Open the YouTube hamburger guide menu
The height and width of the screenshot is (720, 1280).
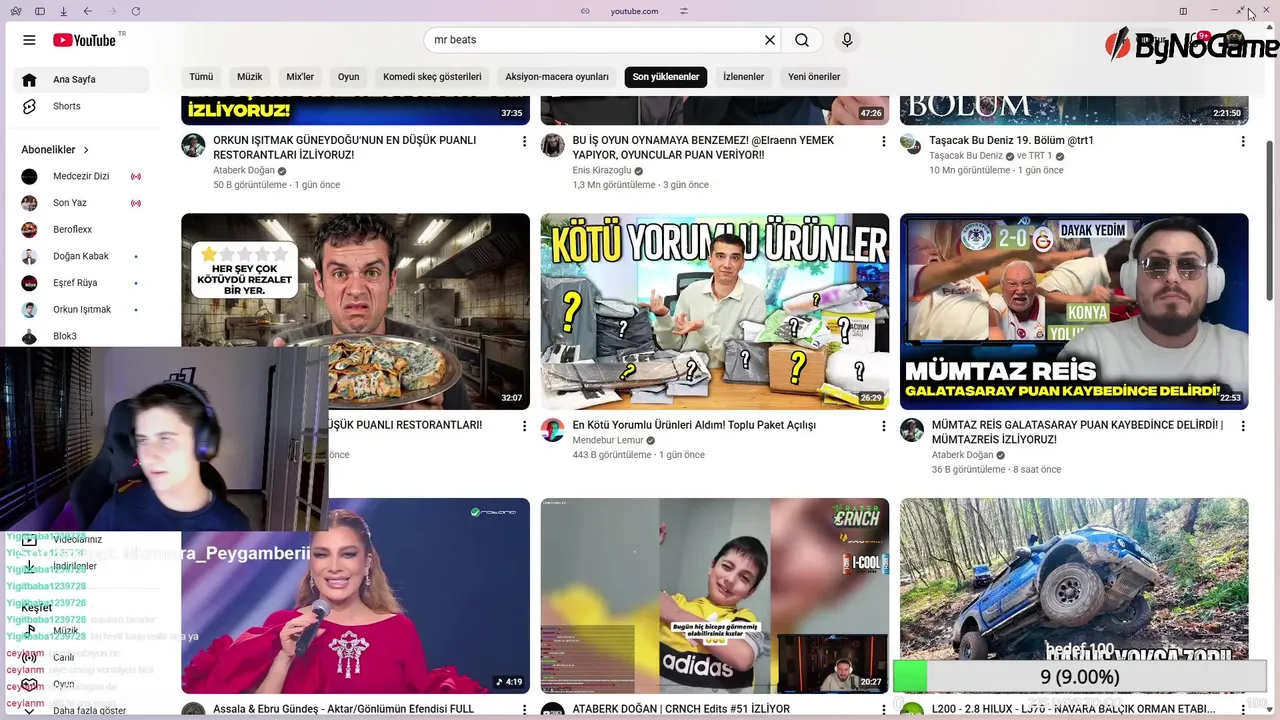(x=29, y=40)
